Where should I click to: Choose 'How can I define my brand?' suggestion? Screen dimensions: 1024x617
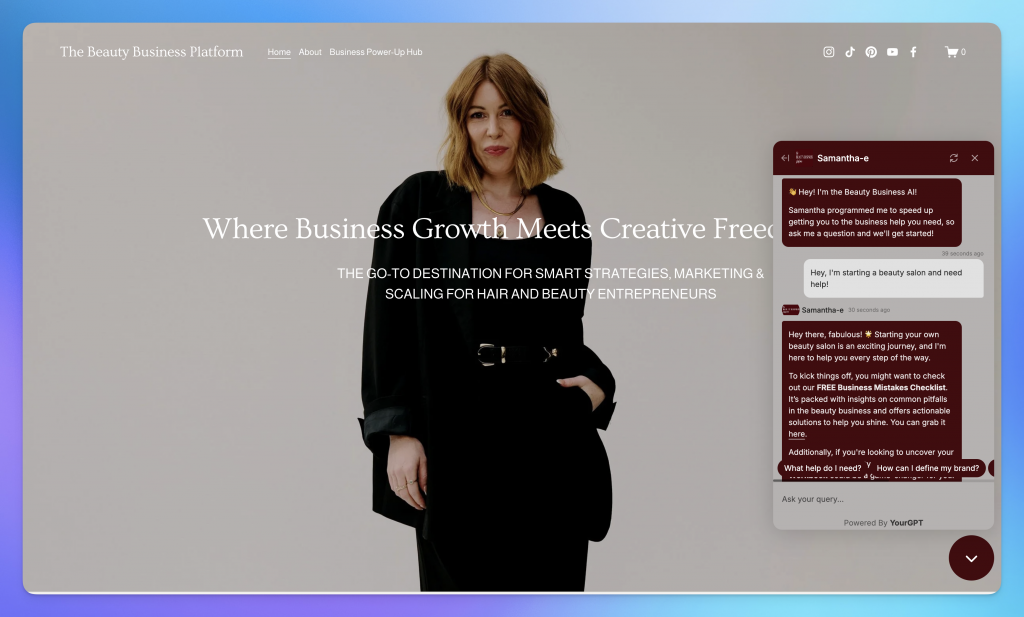pos(927,468)
